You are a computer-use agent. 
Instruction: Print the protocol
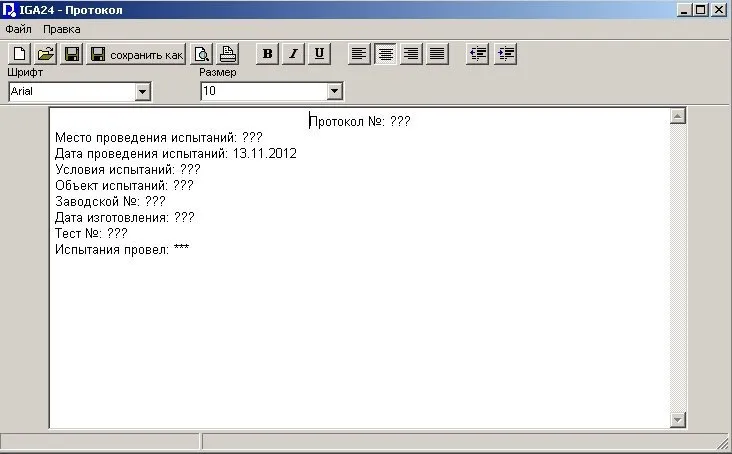[228, 54]
